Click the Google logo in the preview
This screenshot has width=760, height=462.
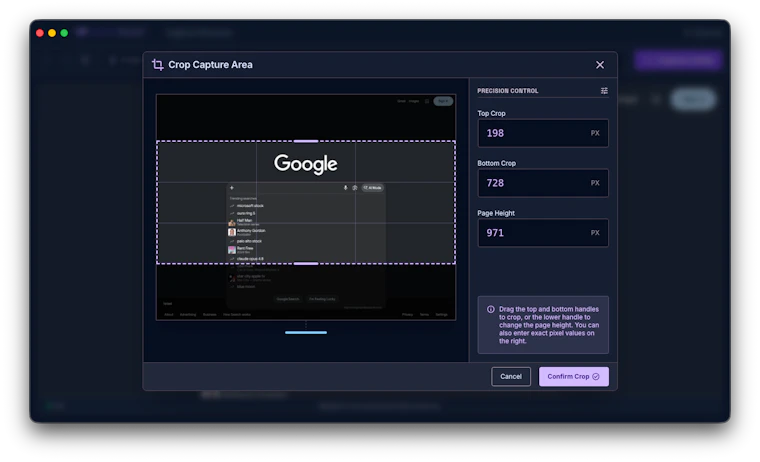305,164
